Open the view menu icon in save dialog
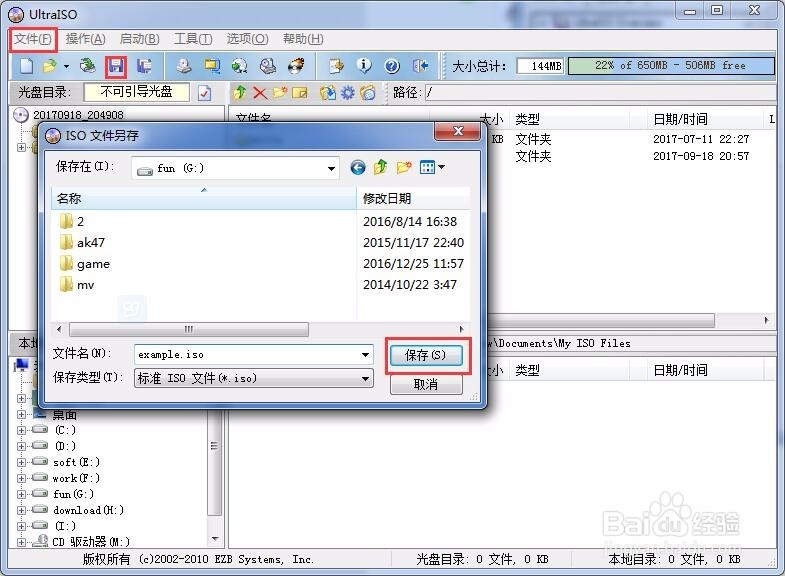 [x=432, y=167]
